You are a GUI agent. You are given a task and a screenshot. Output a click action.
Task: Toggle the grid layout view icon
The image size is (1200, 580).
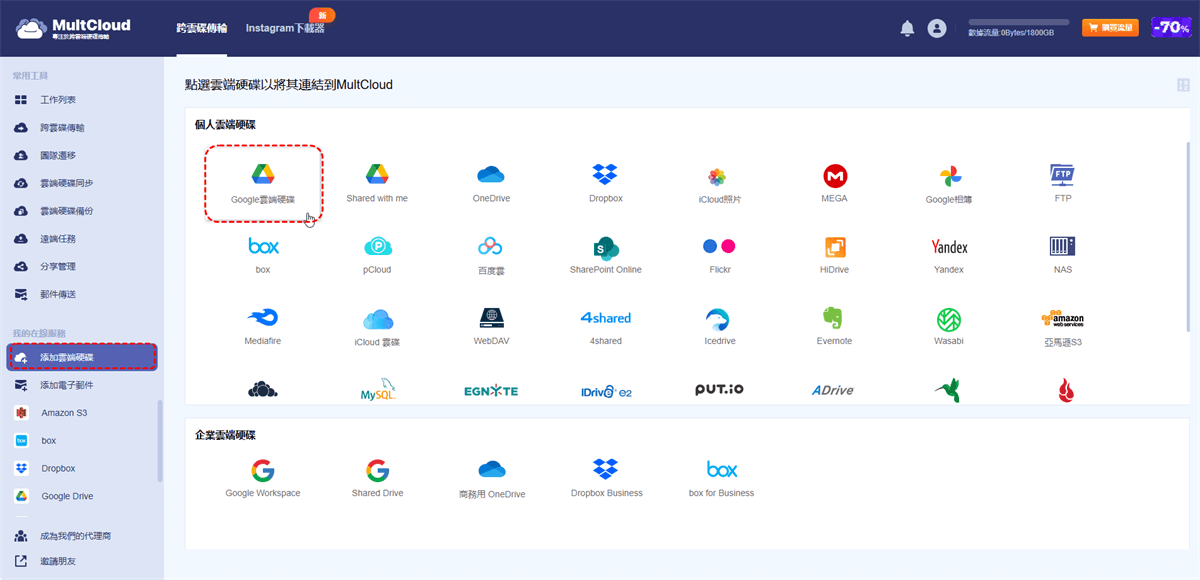pos(1184,86)
